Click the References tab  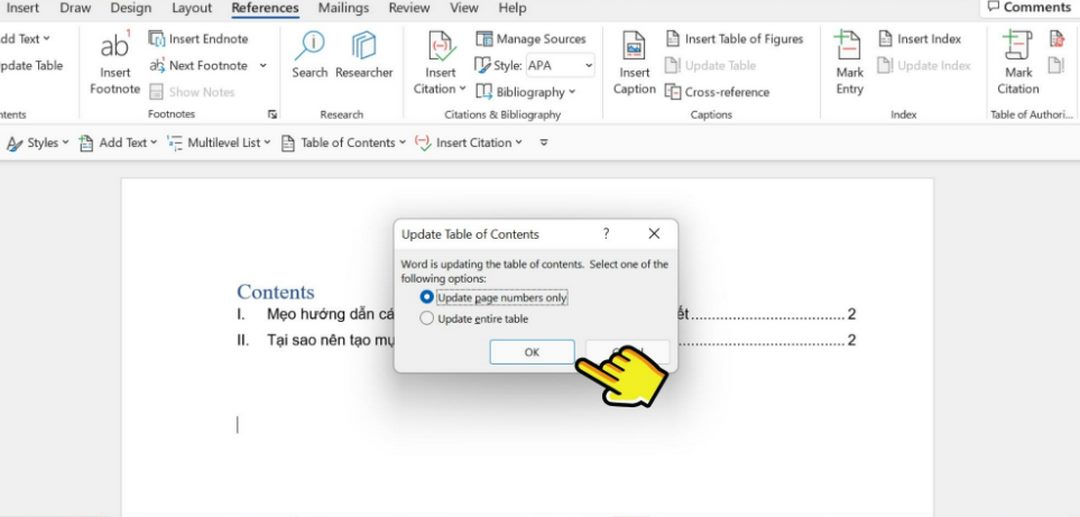point(265,8)
